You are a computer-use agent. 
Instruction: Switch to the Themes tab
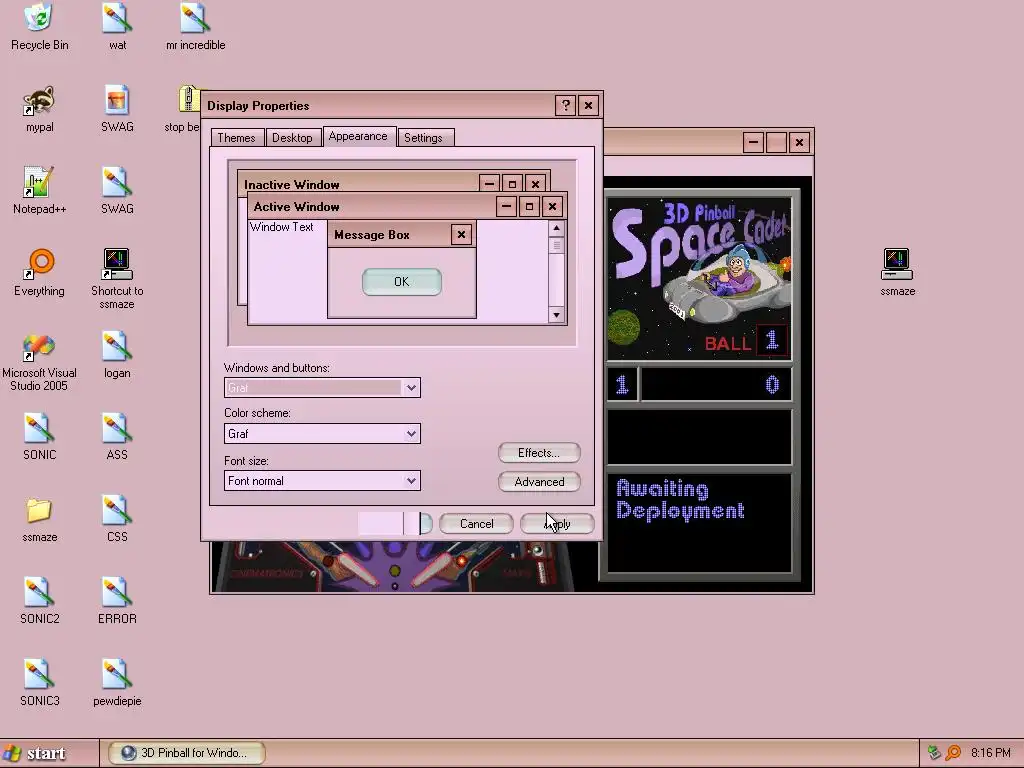236,138
